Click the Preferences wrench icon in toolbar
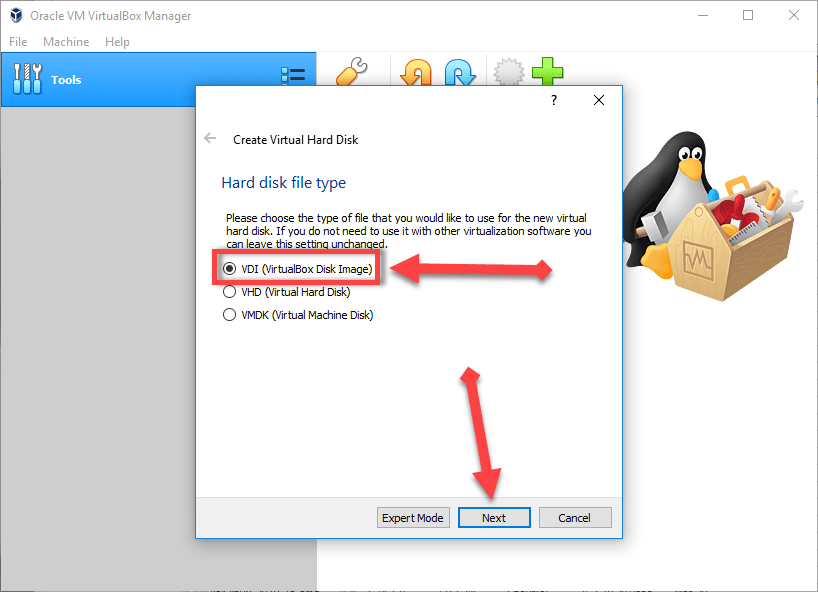The image size is (818, 592). pyautogui.click(x=350, y=73)
